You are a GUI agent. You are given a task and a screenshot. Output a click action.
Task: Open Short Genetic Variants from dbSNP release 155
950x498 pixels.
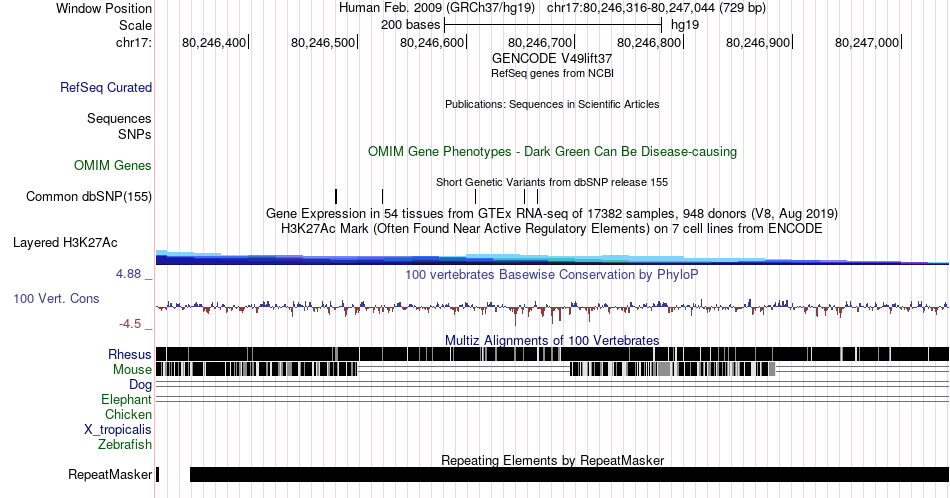[552, 182]
